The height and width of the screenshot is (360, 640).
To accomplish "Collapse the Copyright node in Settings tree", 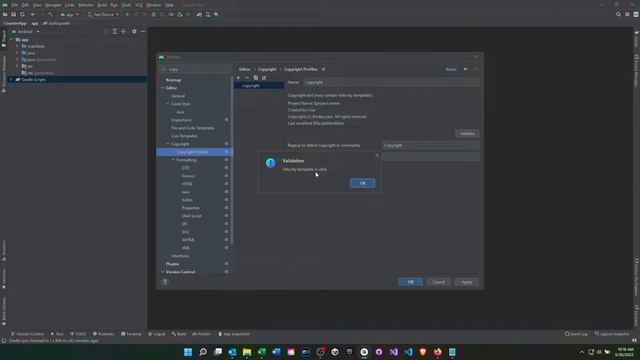I will pos(168,144).
